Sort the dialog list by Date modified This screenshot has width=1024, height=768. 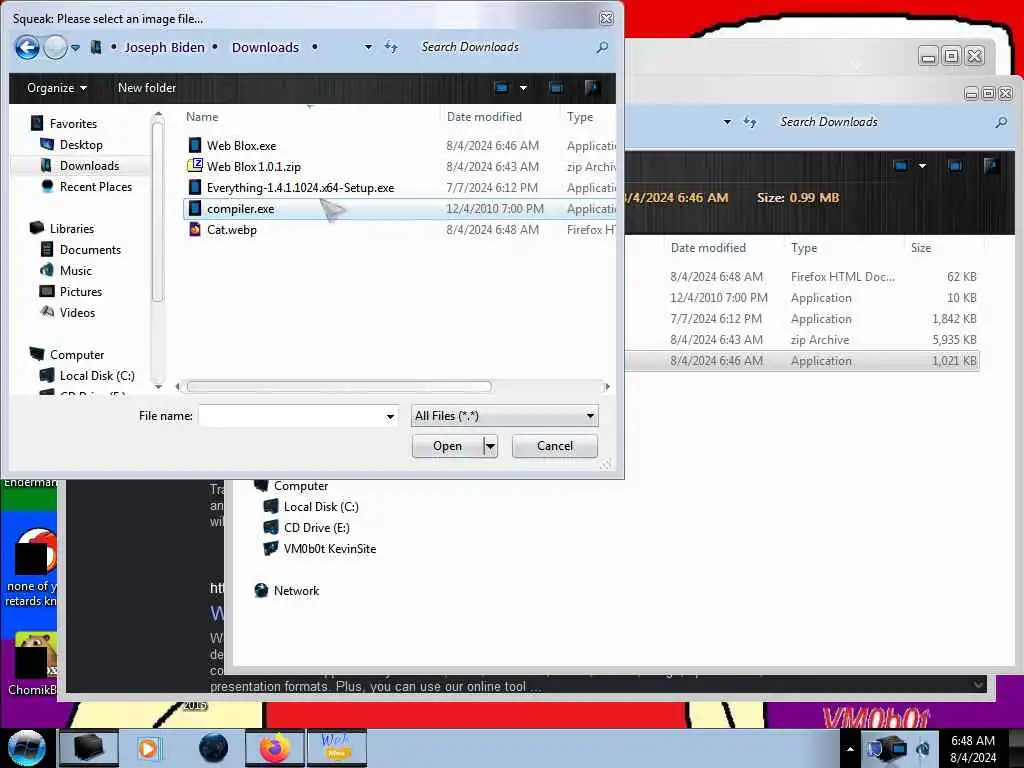[x=484, y=117]
